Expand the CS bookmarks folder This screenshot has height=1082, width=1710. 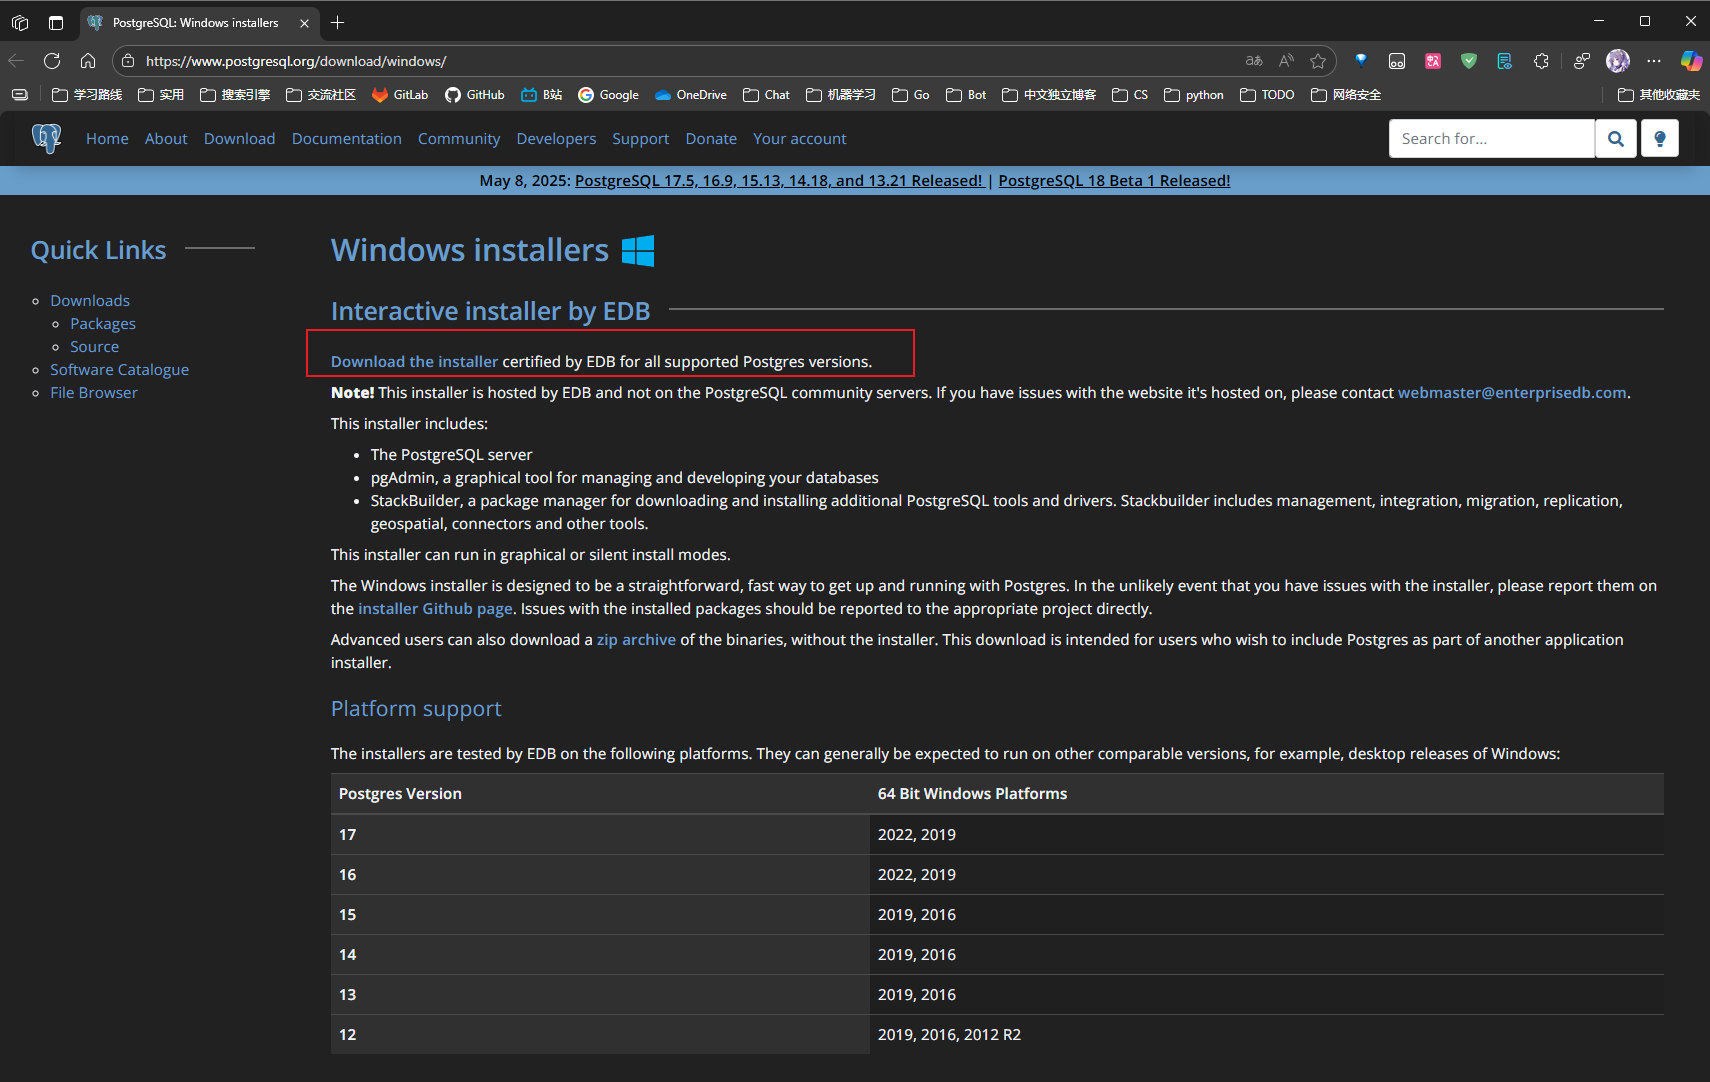coord(1130,95)
